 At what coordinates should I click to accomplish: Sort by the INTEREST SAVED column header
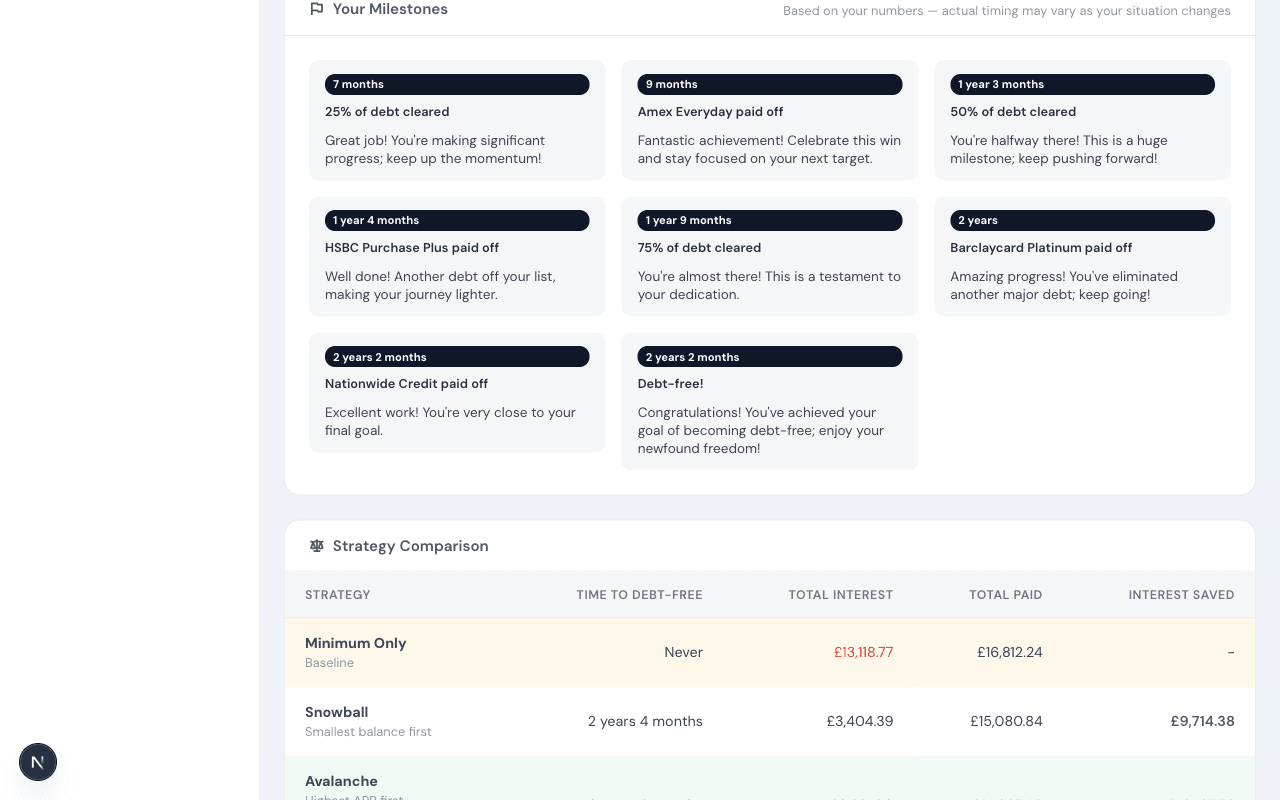point(1181,594)
